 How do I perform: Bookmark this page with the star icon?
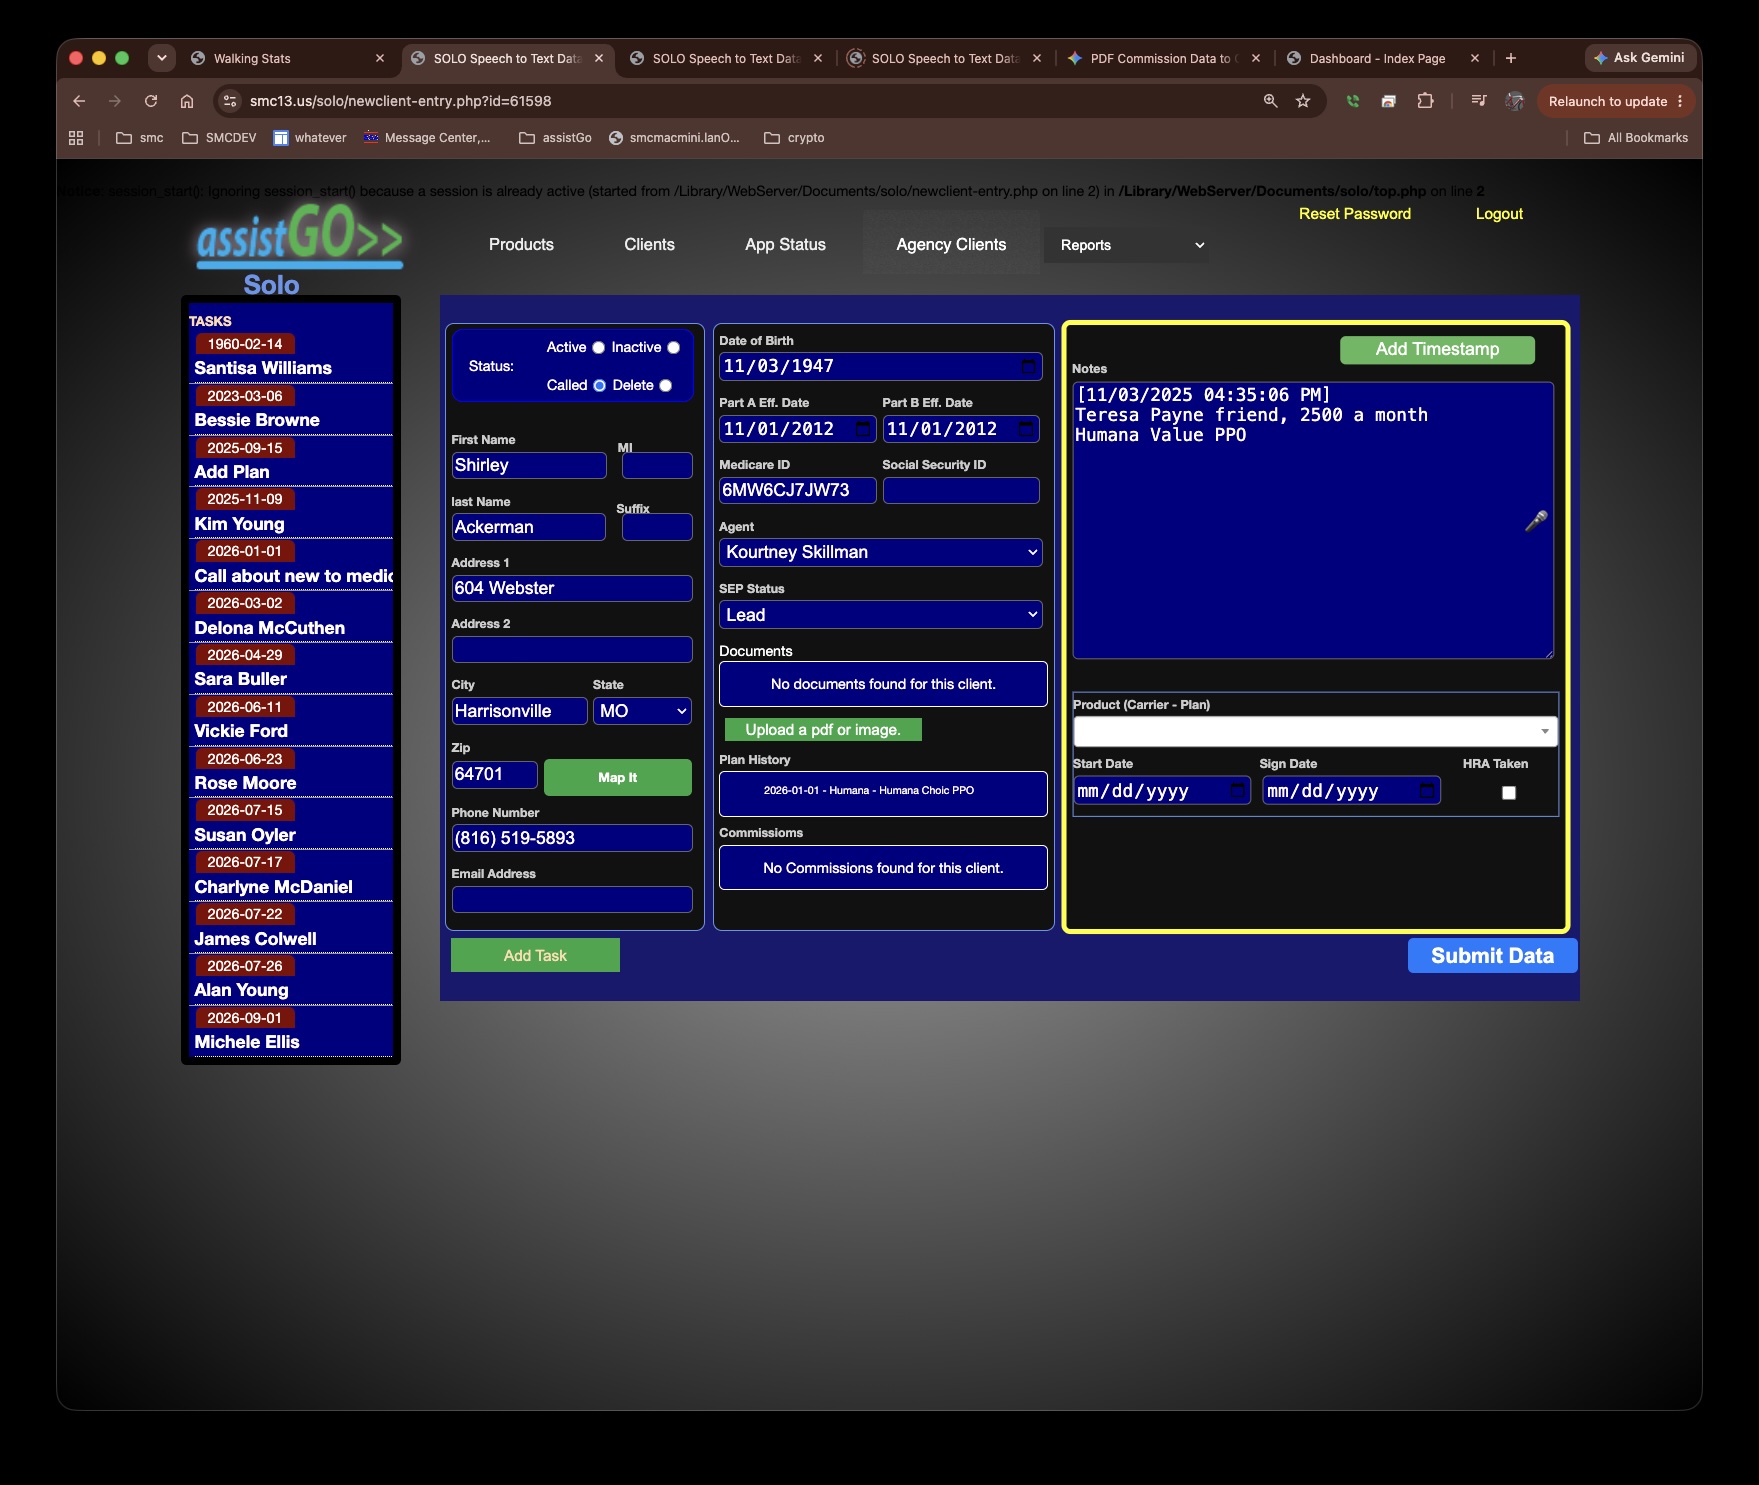1303,101
